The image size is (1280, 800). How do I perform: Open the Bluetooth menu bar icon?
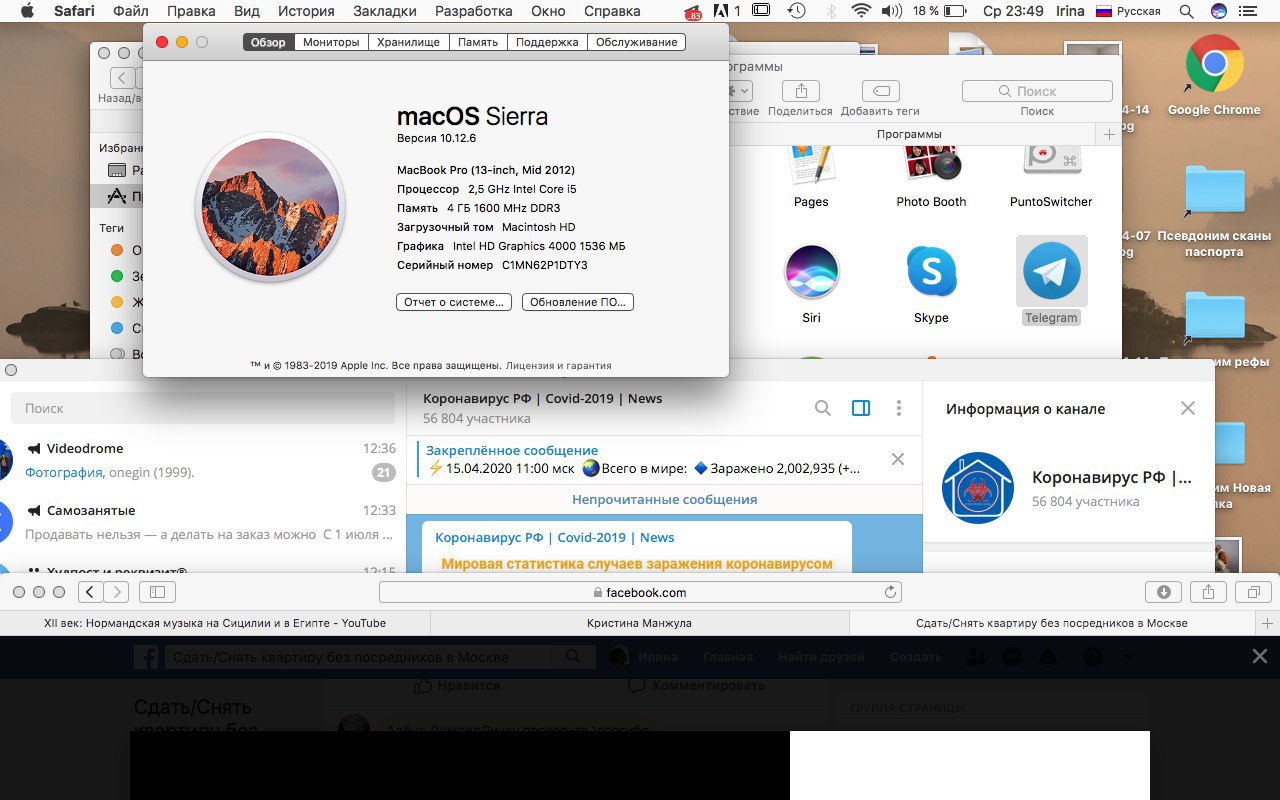point(831,11)
